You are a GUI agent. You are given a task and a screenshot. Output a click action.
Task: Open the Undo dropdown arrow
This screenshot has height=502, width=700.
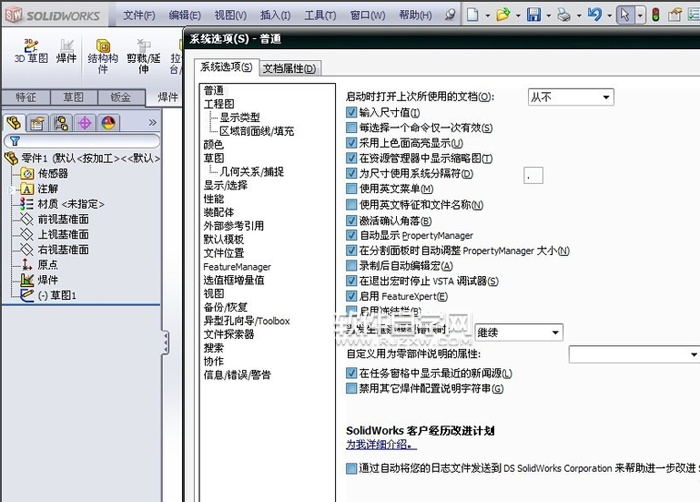(609, 16)
